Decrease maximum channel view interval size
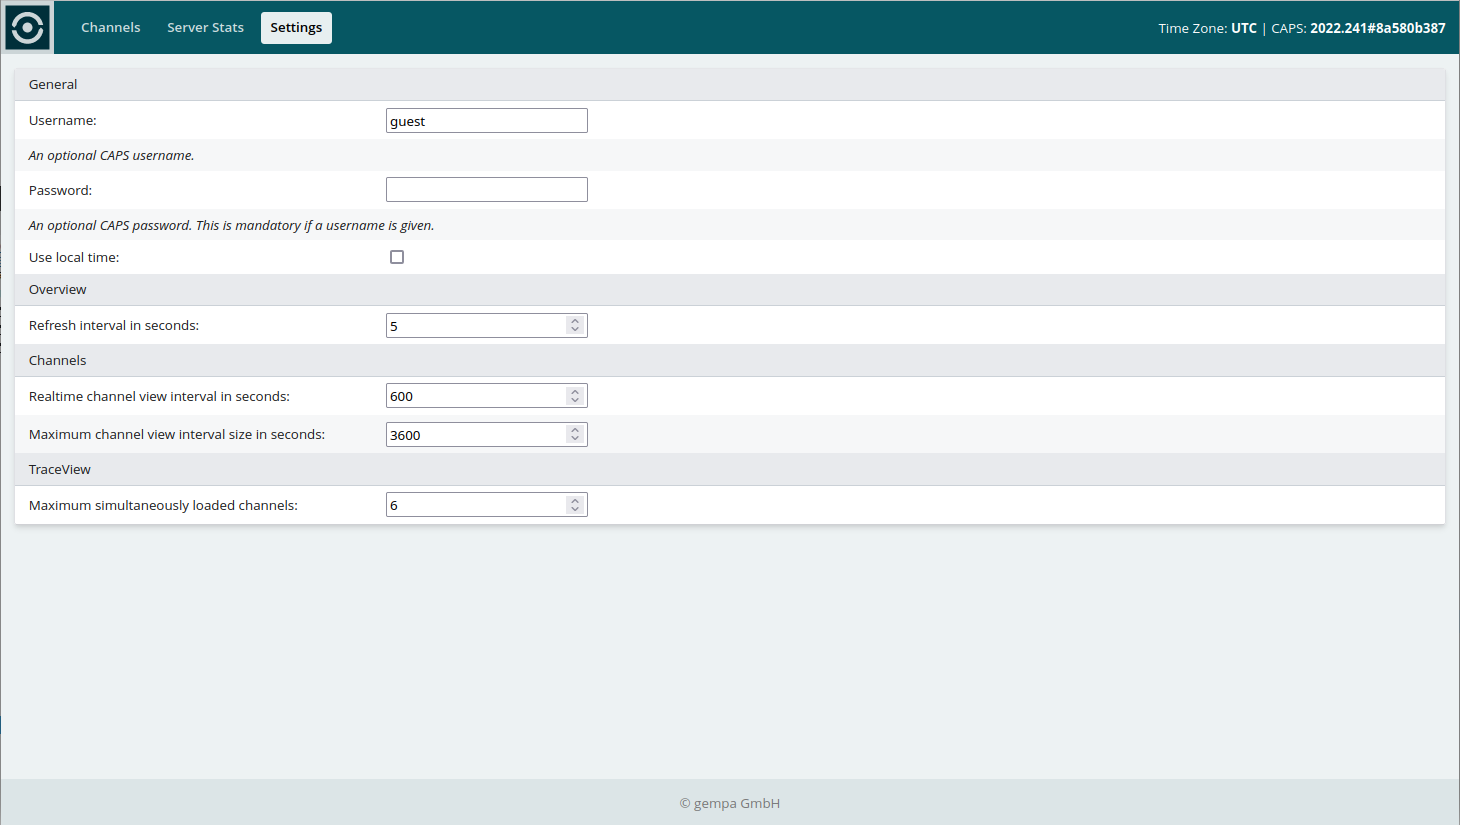The height and width of the screenshot is (825, 1460). click(575, 439)
